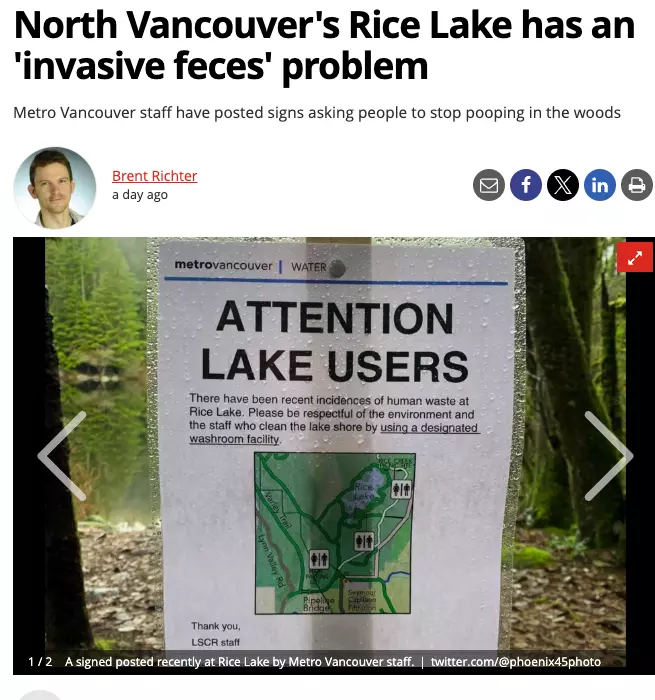
Task: Open Brent Richter author page
Action: click(154, 176)
